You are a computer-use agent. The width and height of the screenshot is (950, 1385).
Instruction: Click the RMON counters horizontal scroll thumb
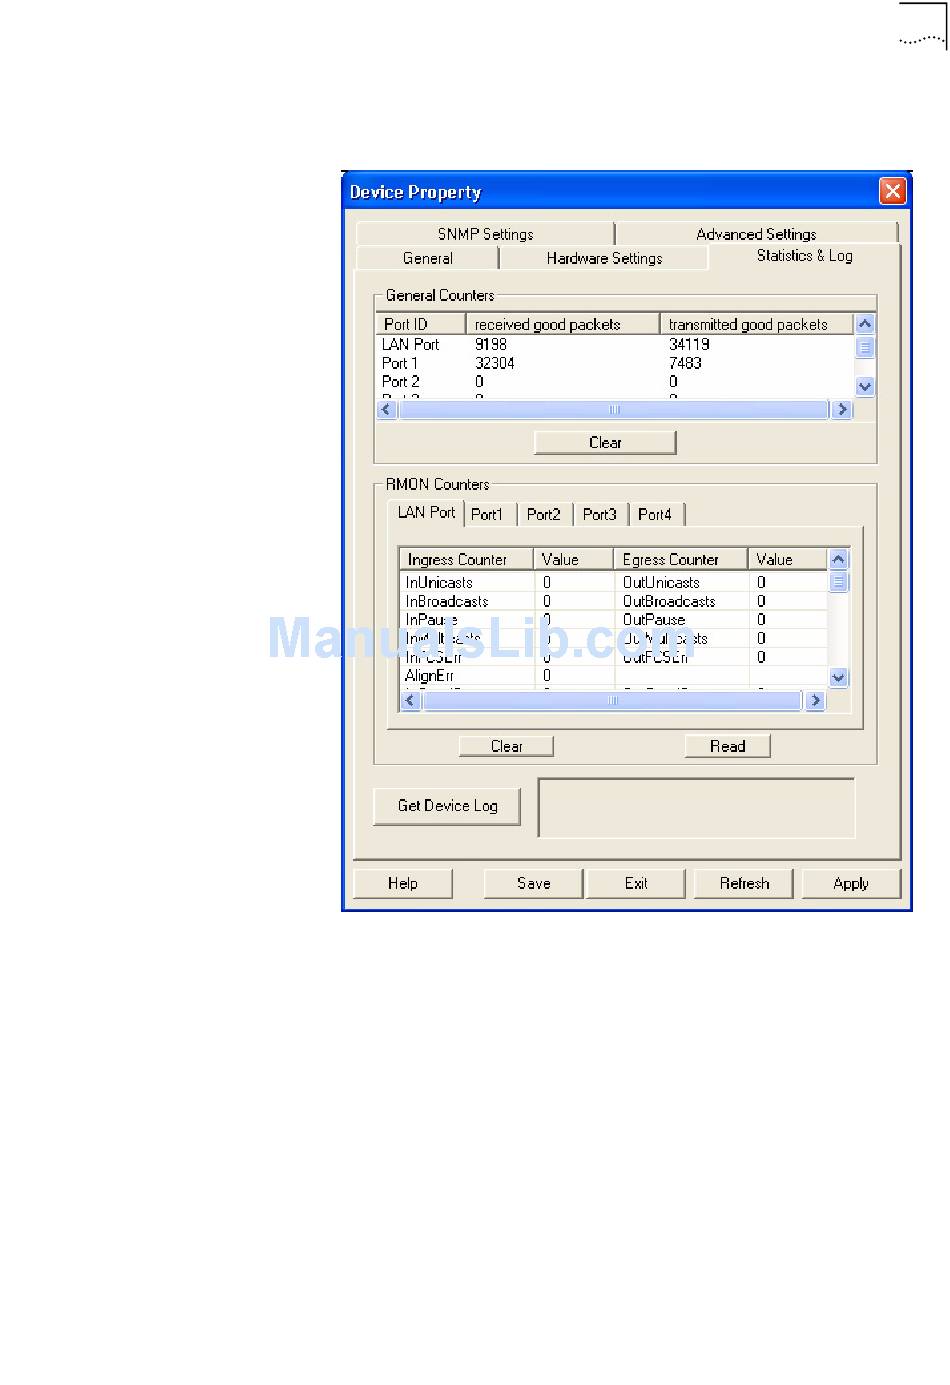[x=612, y=701]
